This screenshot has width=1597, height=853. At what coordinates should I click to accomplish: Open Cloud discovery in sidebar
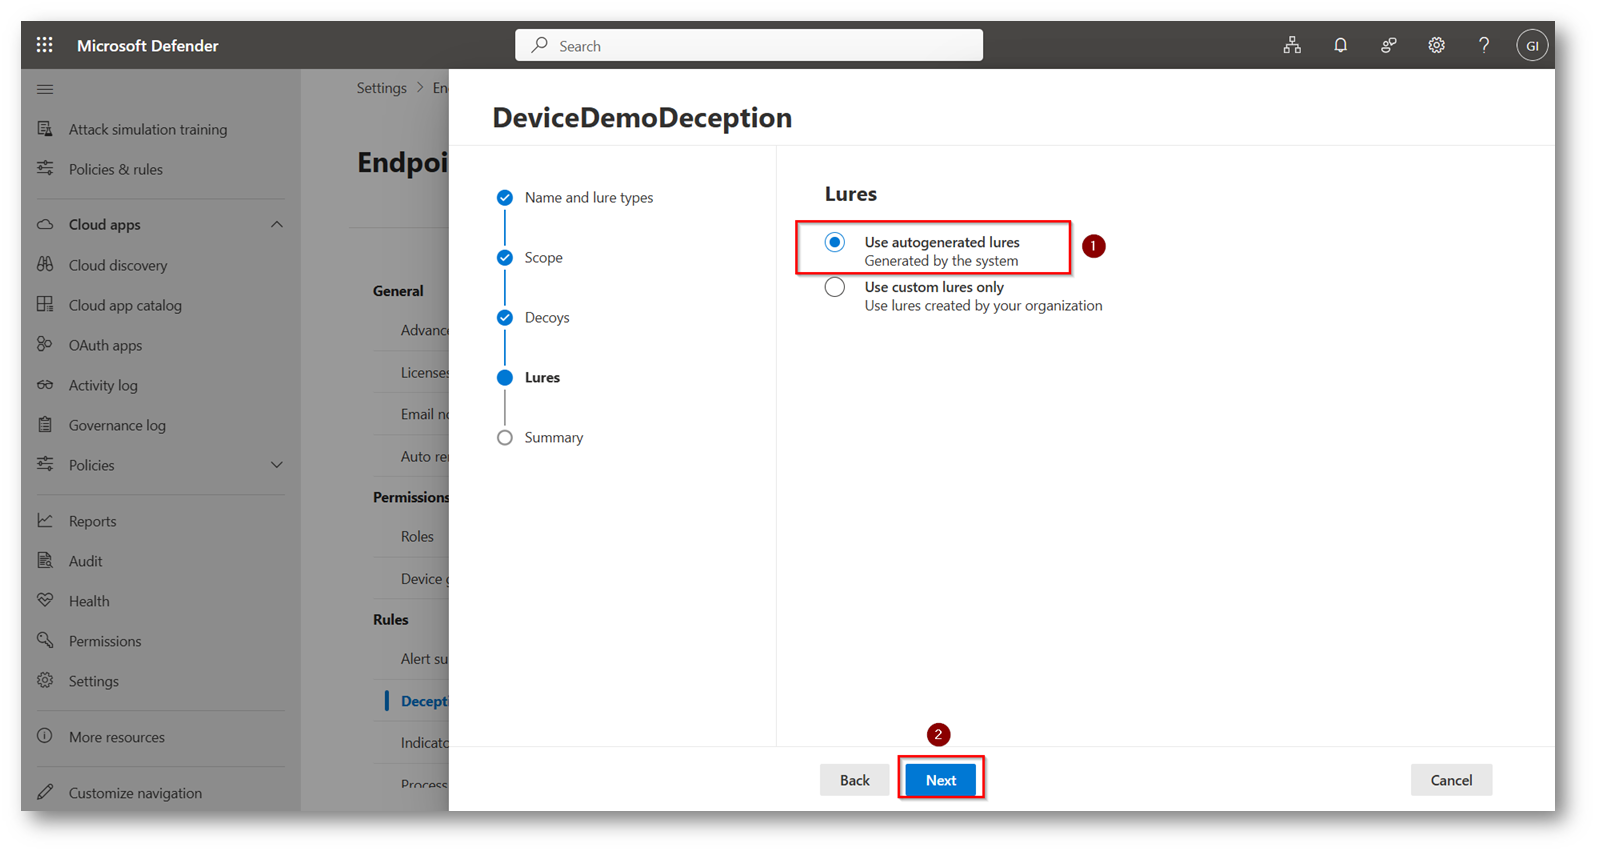(117, 265)
